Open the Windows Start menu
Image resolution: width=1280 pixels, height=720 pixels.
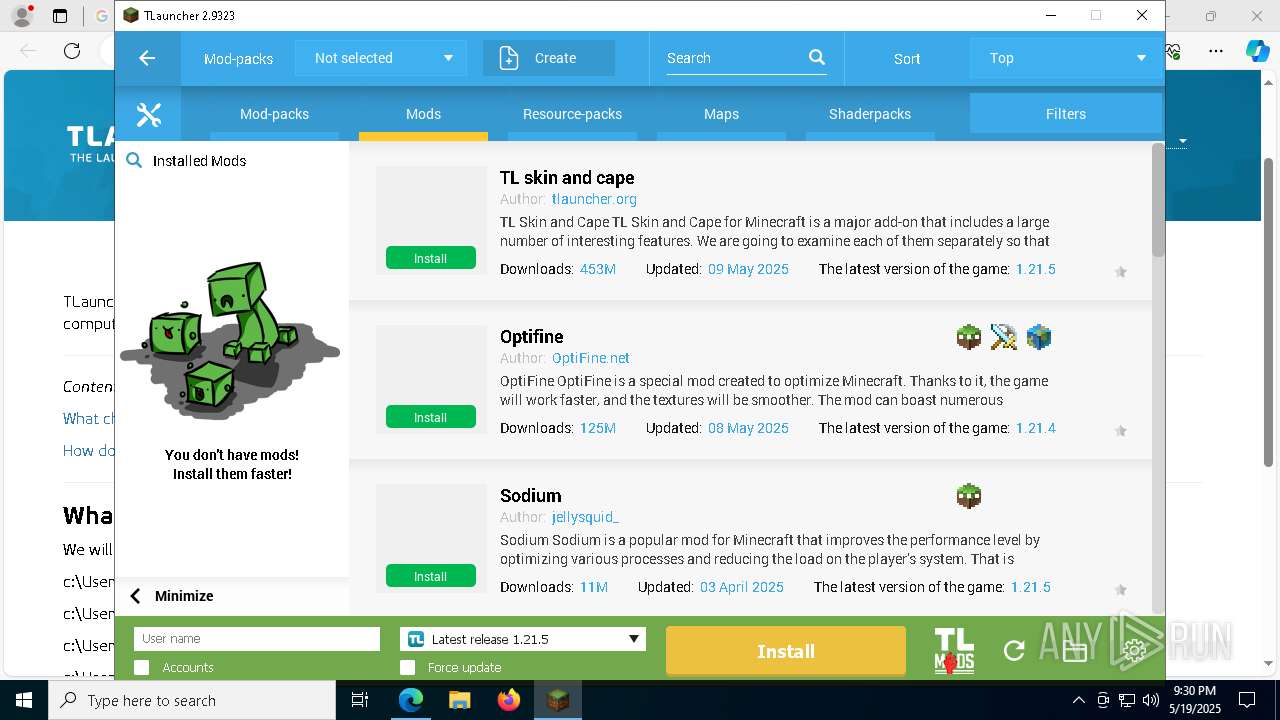[x=24, y=700]
